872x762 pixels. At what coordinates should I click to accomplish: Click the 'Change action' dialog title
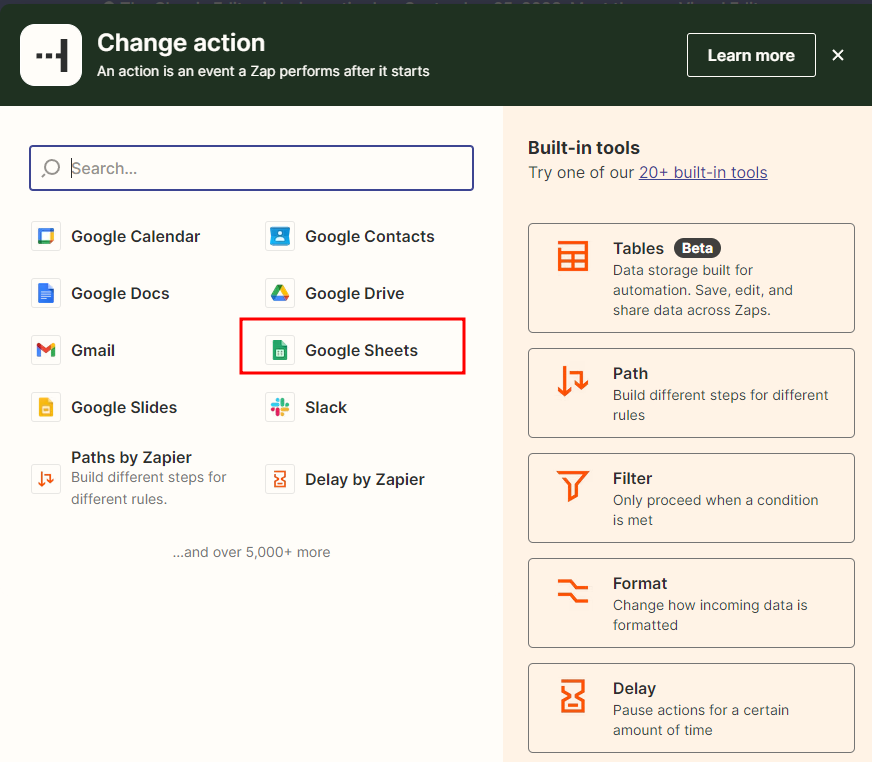[181, 43]
